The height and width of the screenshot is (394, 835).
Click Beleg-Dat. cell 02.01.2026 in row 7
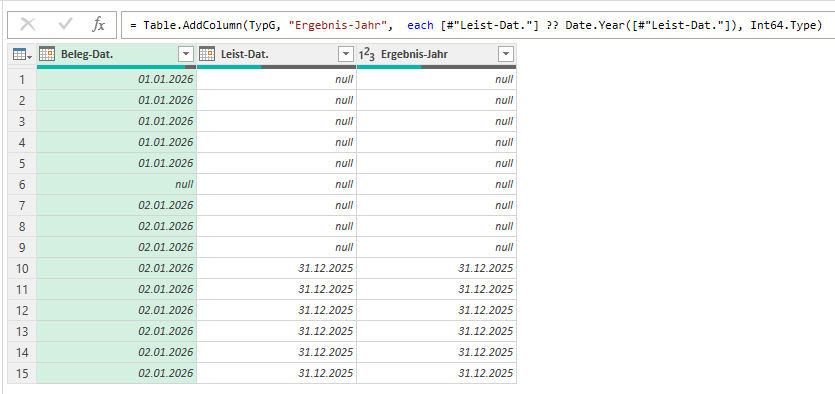pos(117,205)
